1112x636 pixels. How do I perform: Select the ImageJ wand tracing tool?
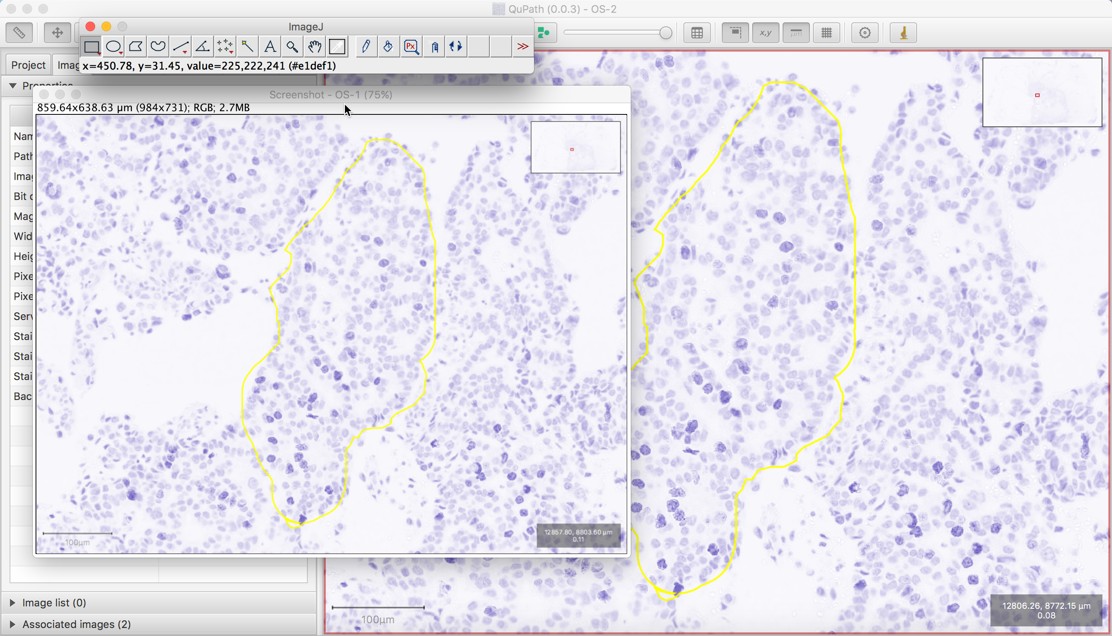pos(247,47)
